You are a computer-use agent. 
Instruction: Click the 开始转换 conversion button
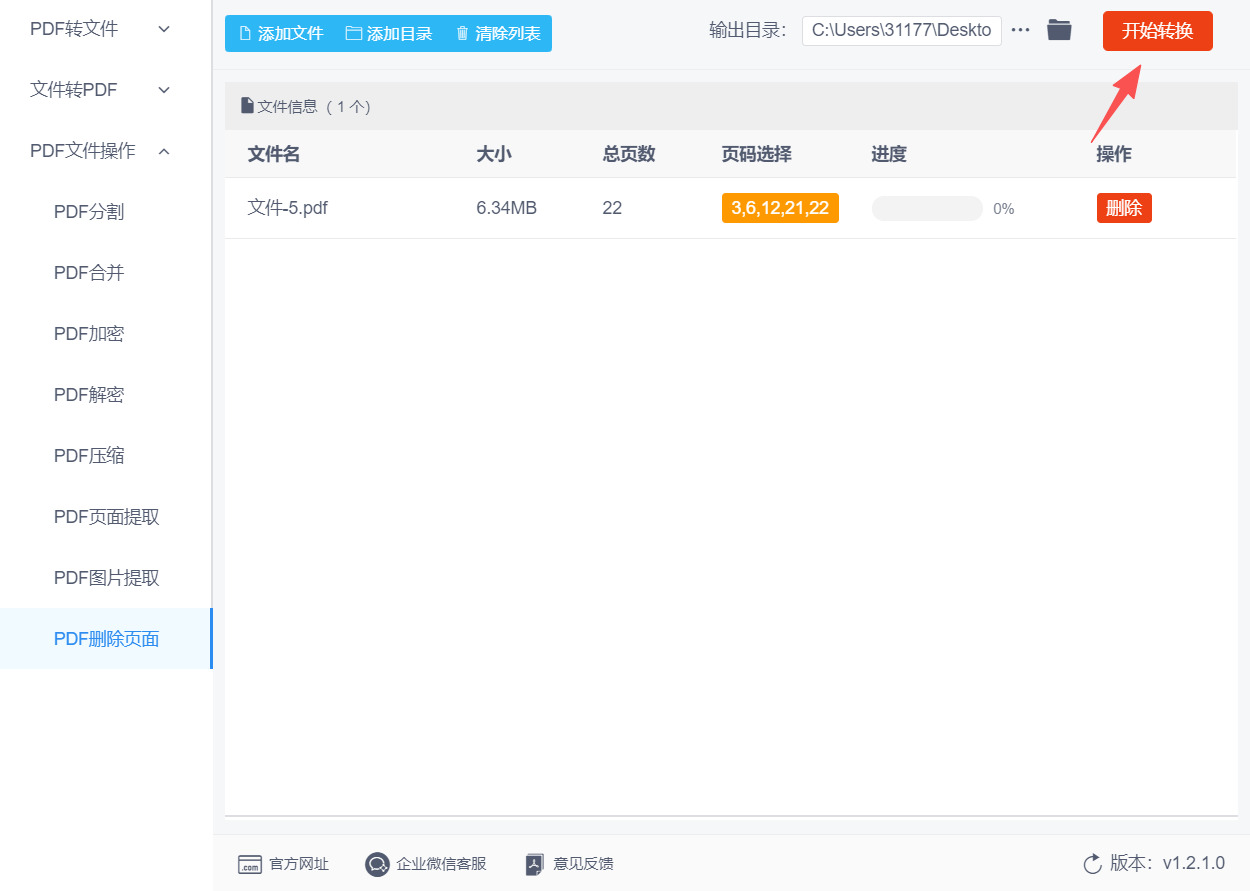[1157, 30]
